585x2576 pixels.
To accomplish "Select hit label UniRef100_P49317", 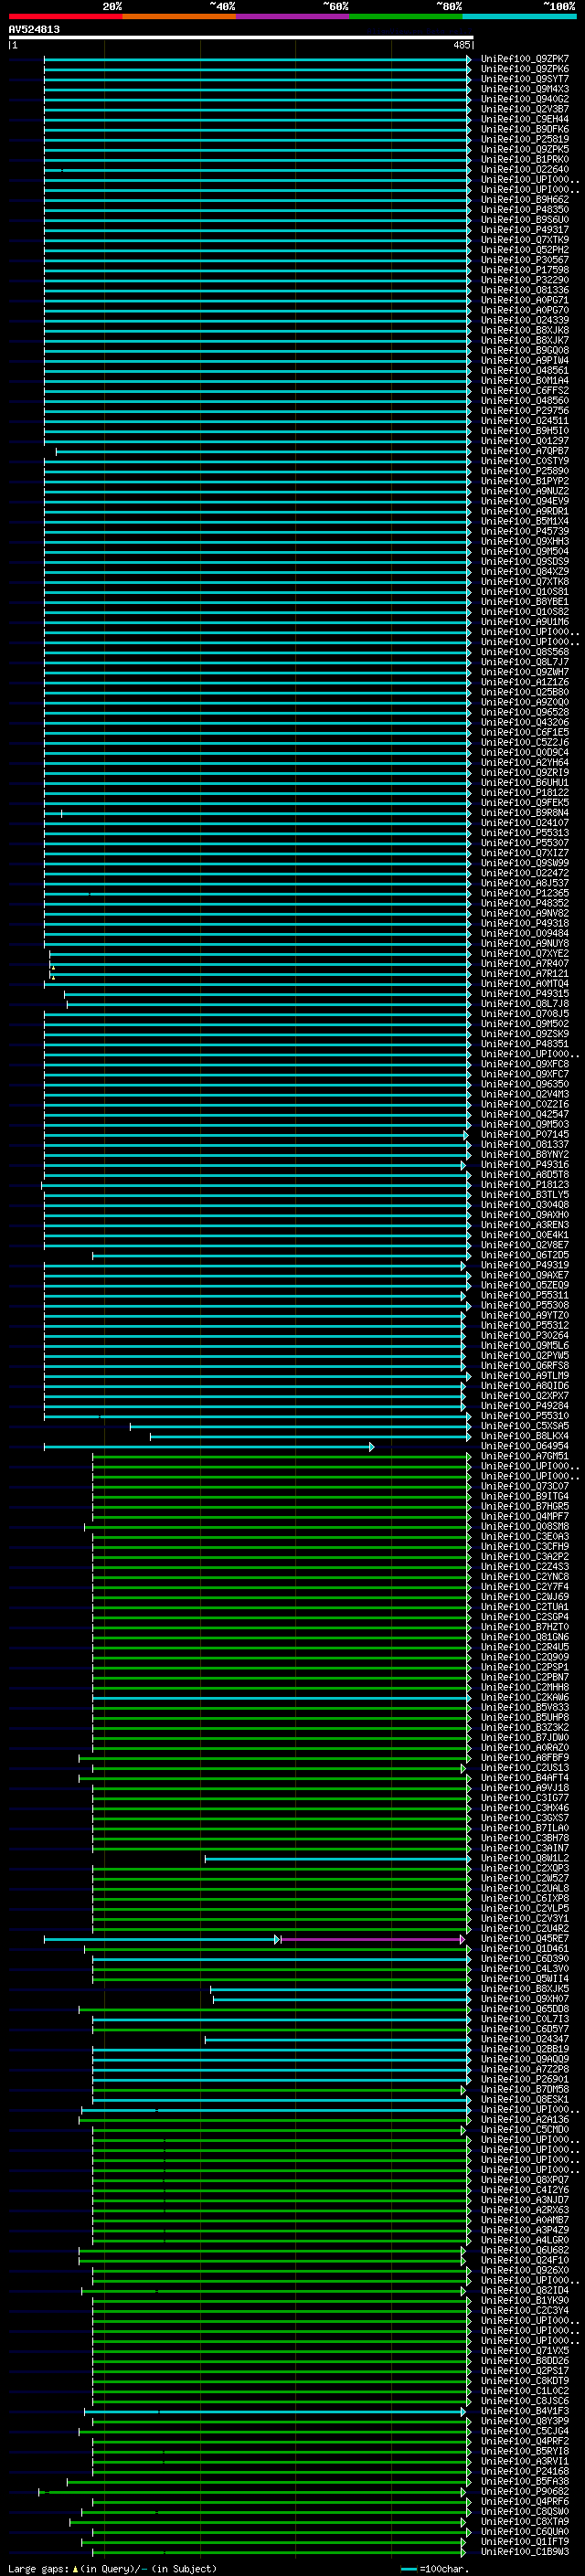I will coord(525,230).
